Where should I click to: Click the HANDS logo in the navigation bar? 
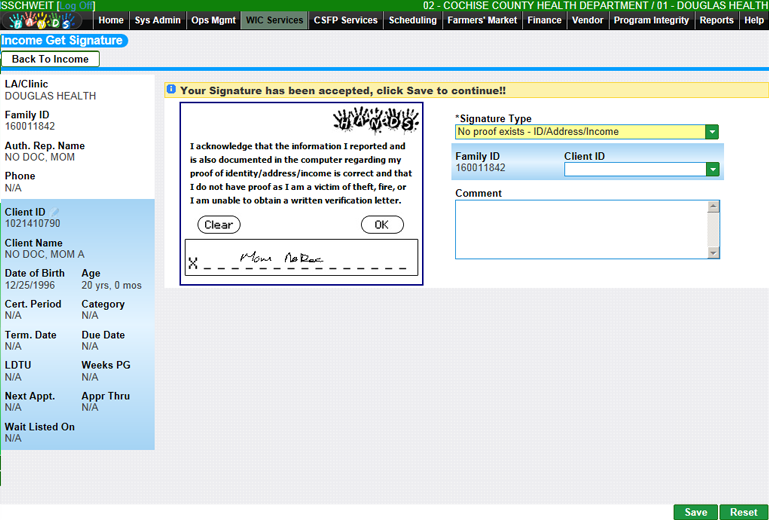[46, 20]
